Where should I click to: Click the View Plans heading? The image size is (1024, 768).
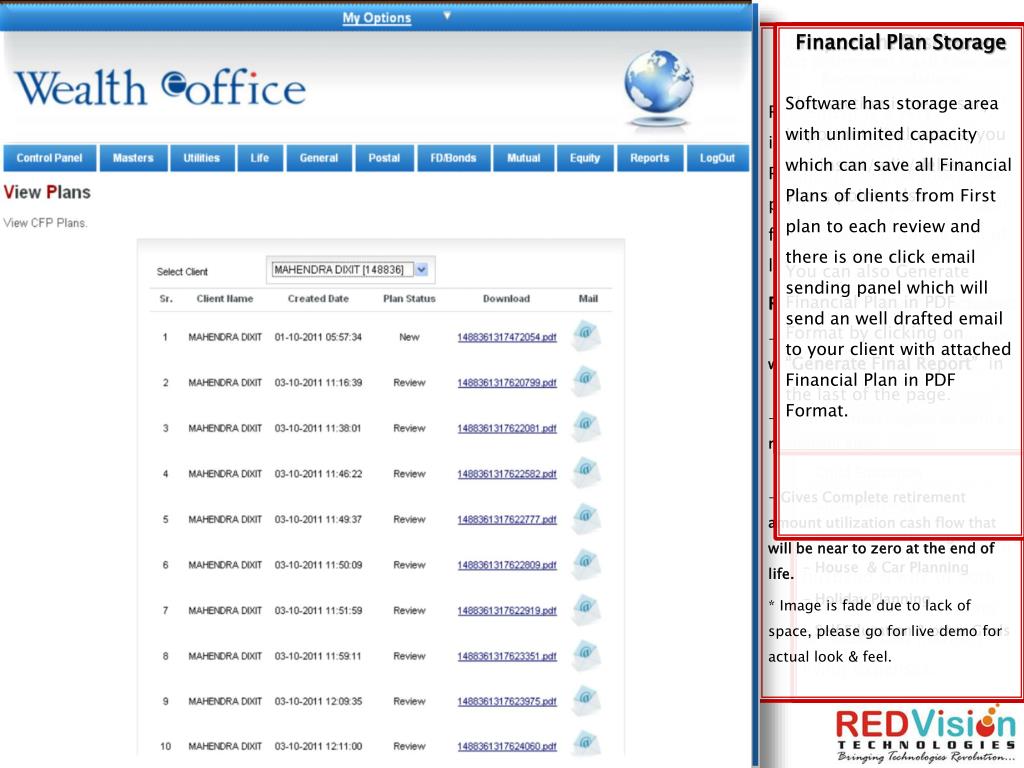tap(47, 192)
